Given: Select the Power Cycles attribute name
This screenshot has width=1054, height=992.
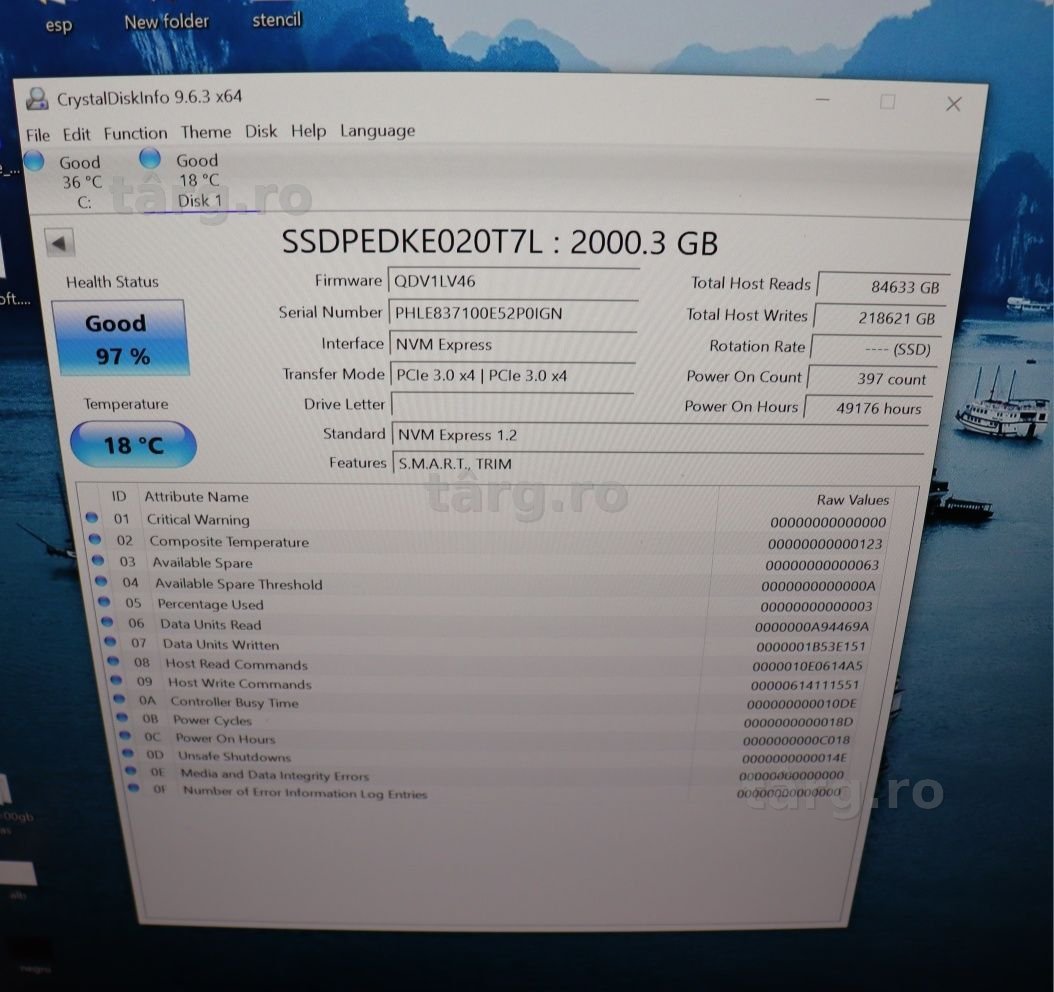Looking at the screenshot, I should pyautogui.click(x=212, y=720).
